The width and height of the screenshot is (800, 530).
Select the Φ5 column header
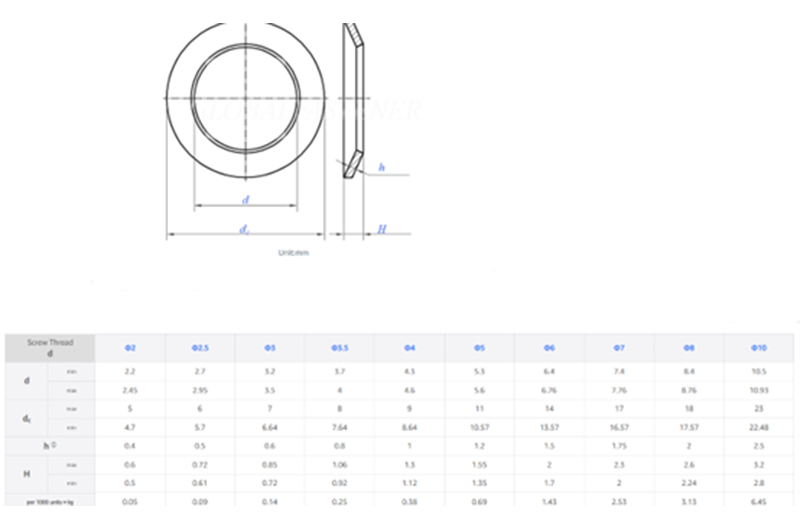(479, 348)
